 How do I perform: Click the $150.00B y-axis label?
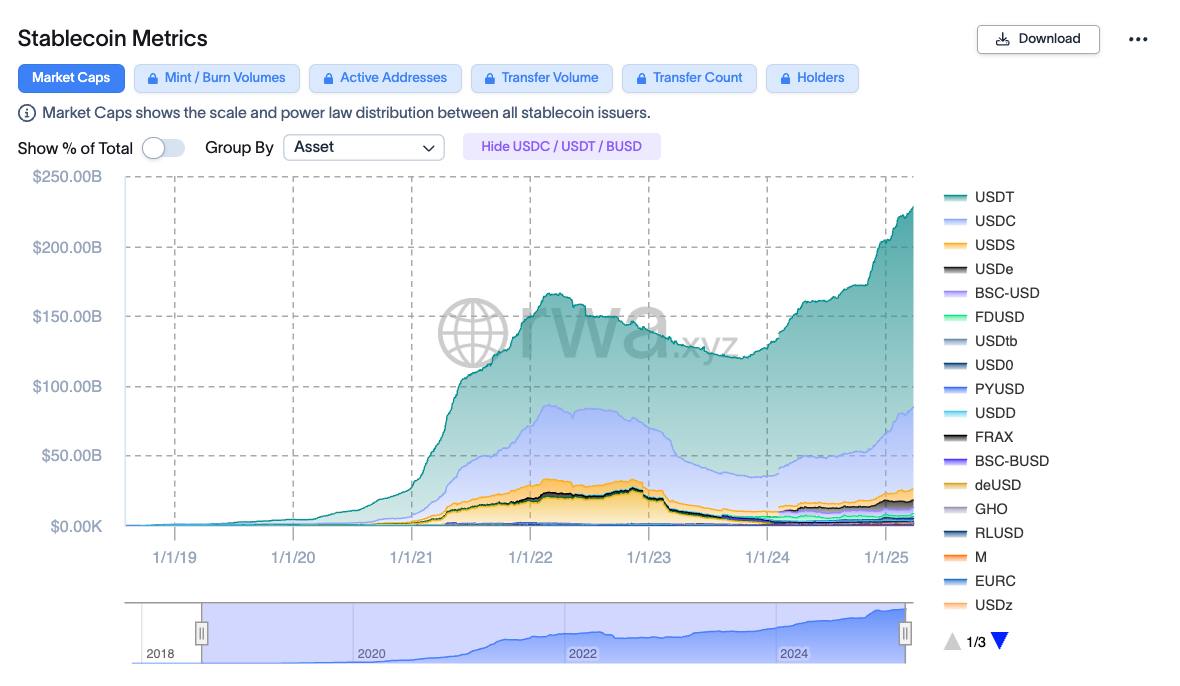coord(67,317)
